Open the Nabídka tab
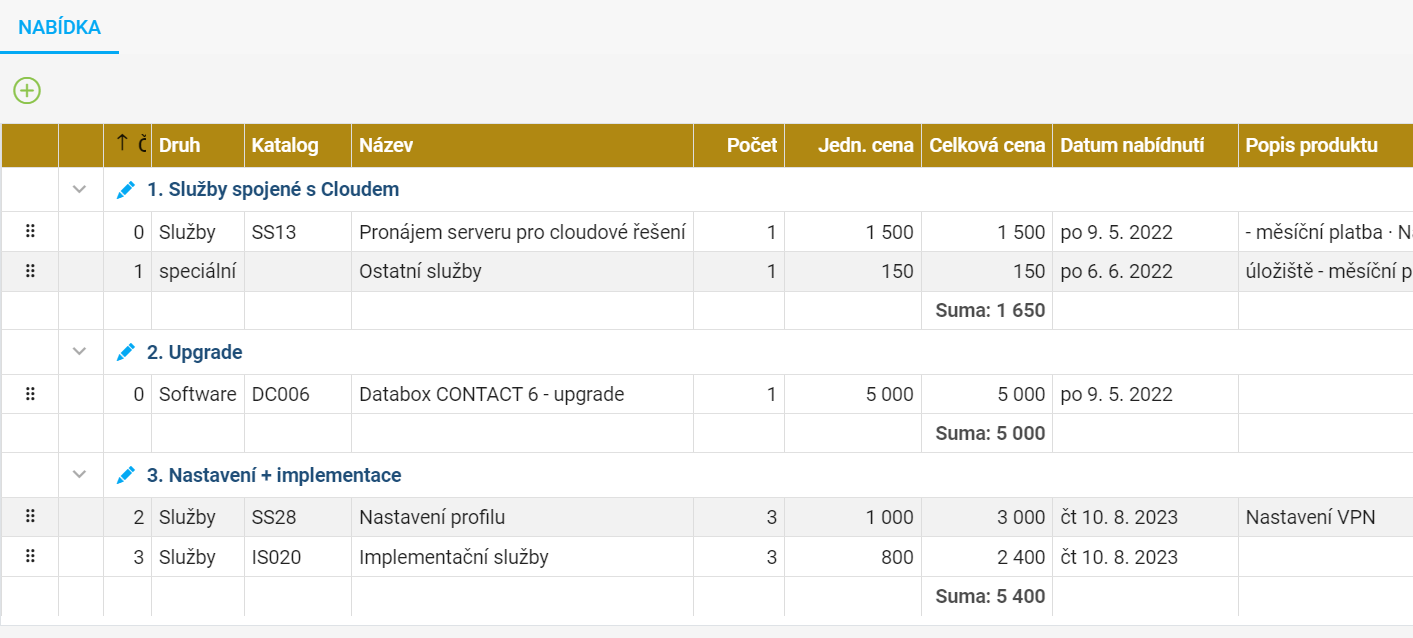This screenshot has height=638, width=1413. click(59, 27)
